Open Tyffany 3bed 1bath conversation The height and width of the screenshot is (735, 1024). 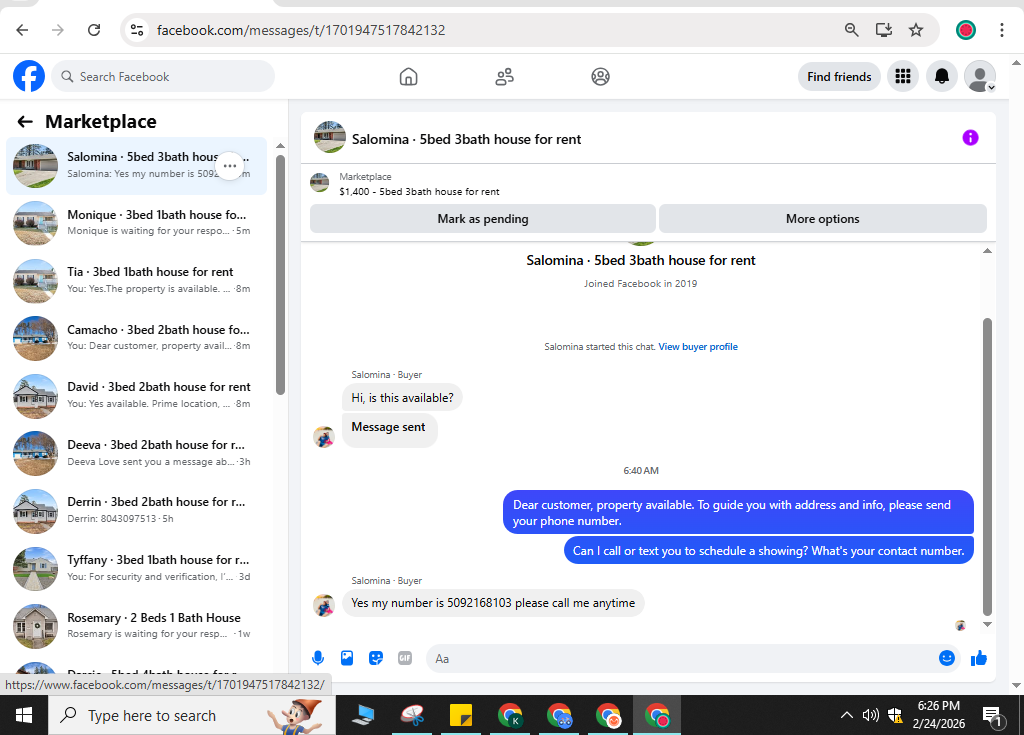pos(136,568)
